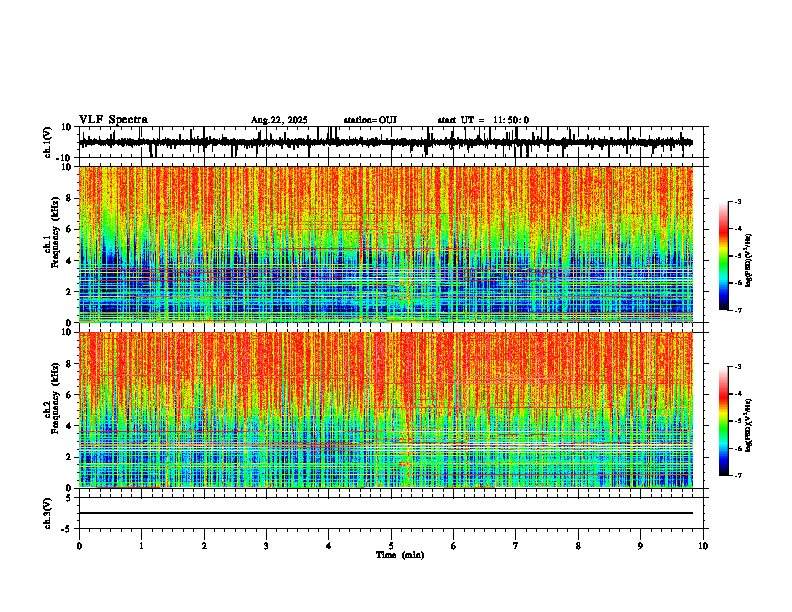Click the "8" kHz tick on ch.1 frequency axis
This screenshot has width=792, height=612.
point(70,198)
